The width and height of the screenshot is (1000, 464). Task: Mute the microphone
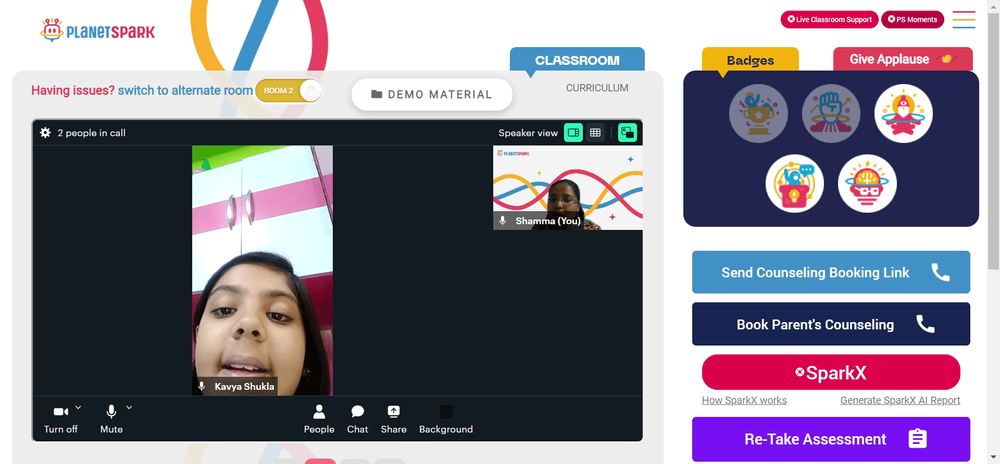(111, 419)
